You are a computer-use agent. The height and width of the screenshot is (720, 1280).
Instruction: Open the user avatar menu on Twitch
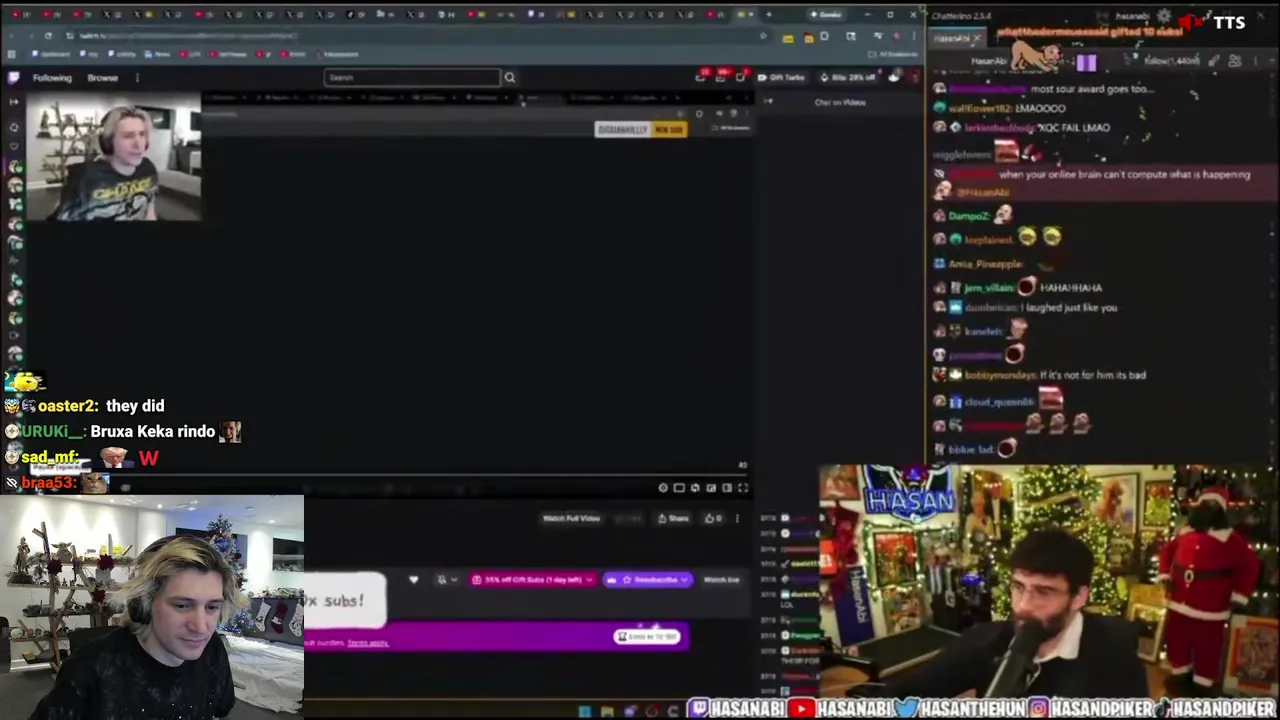(913, 77)
